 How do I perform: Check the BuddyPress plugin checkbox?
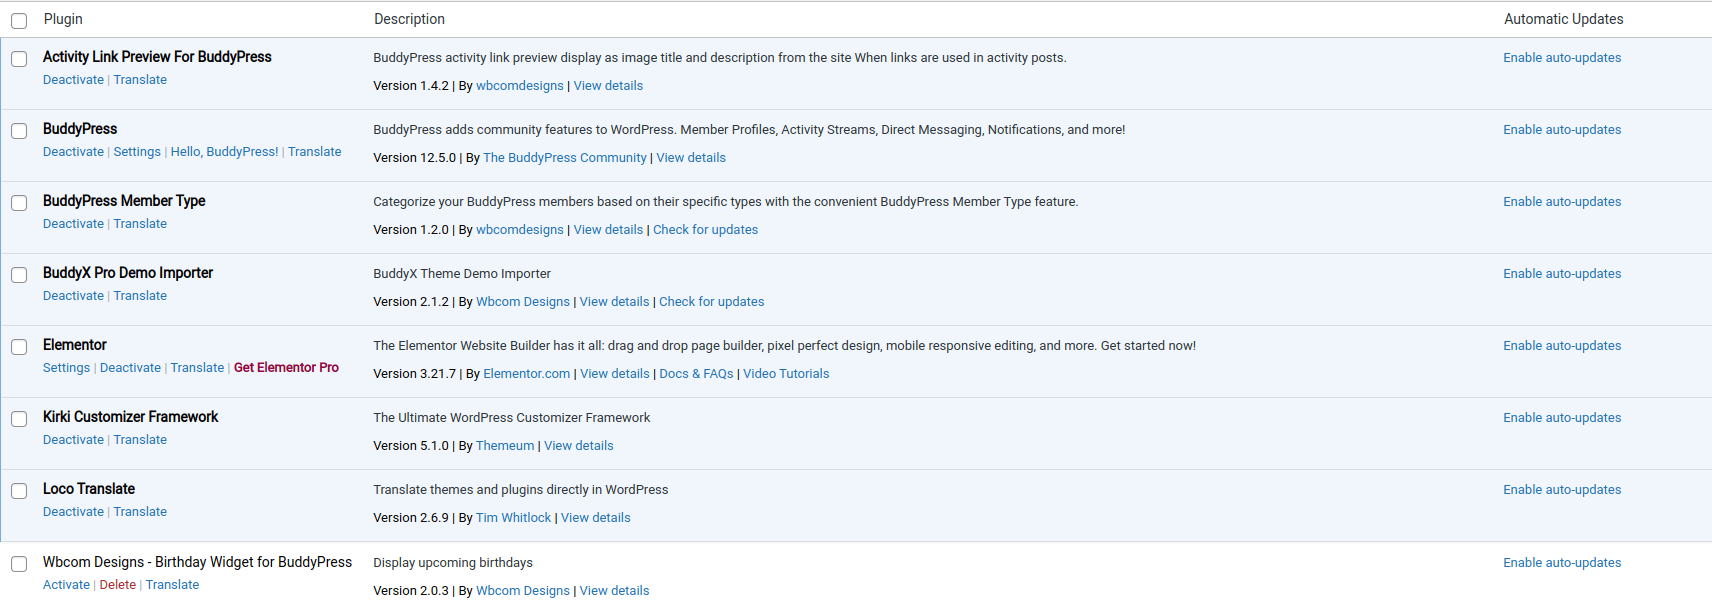(19, 131)
